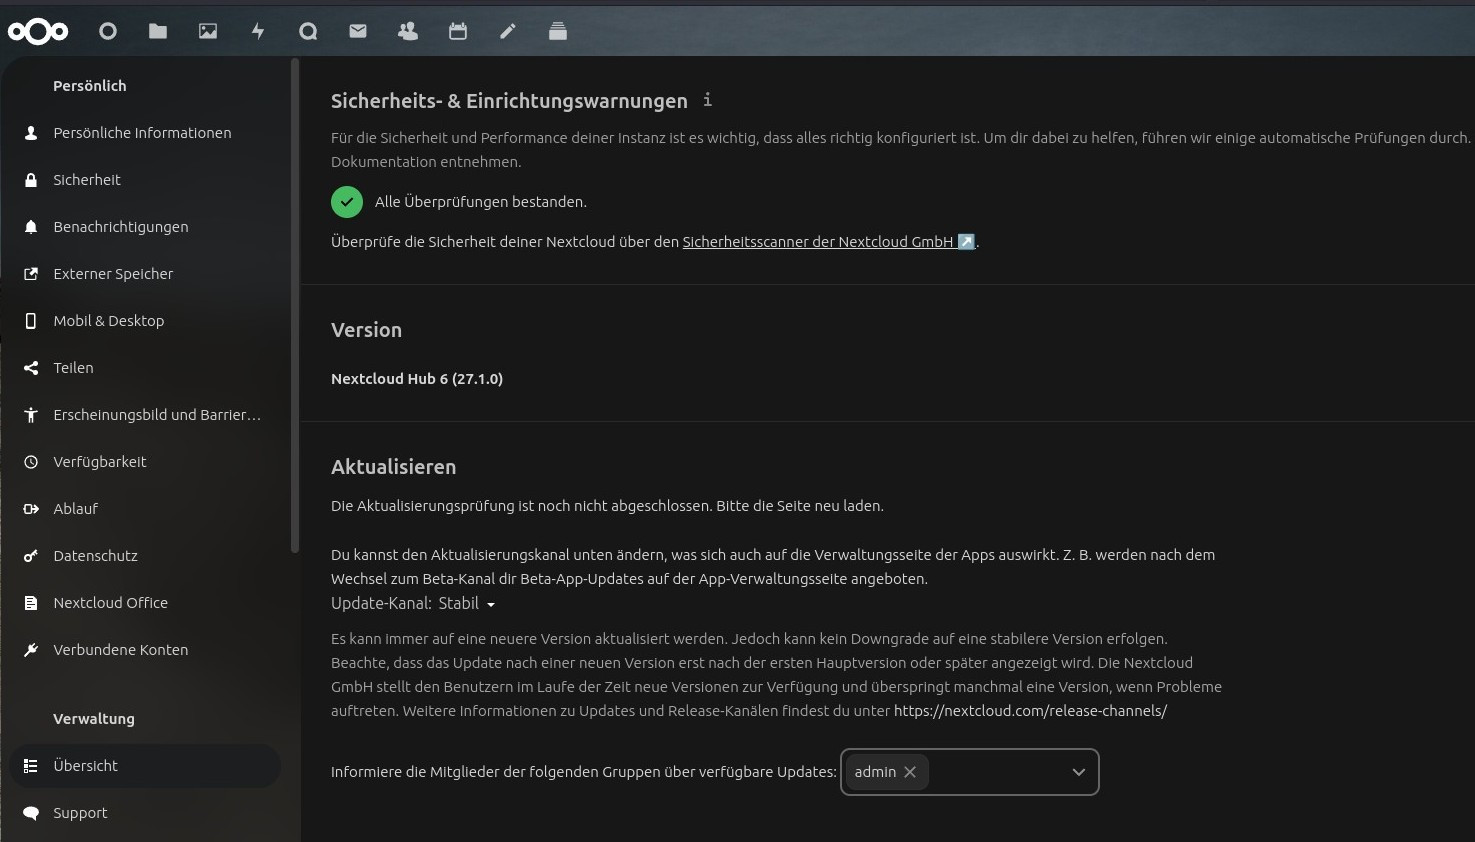Screen dimensions: 1475x842
Task: Open the Calendar icon
Action: point(458,32)
